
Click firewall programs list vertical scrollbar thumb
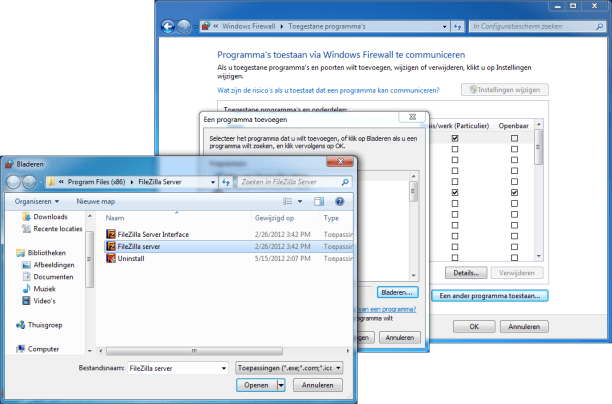tap(539, 147)
